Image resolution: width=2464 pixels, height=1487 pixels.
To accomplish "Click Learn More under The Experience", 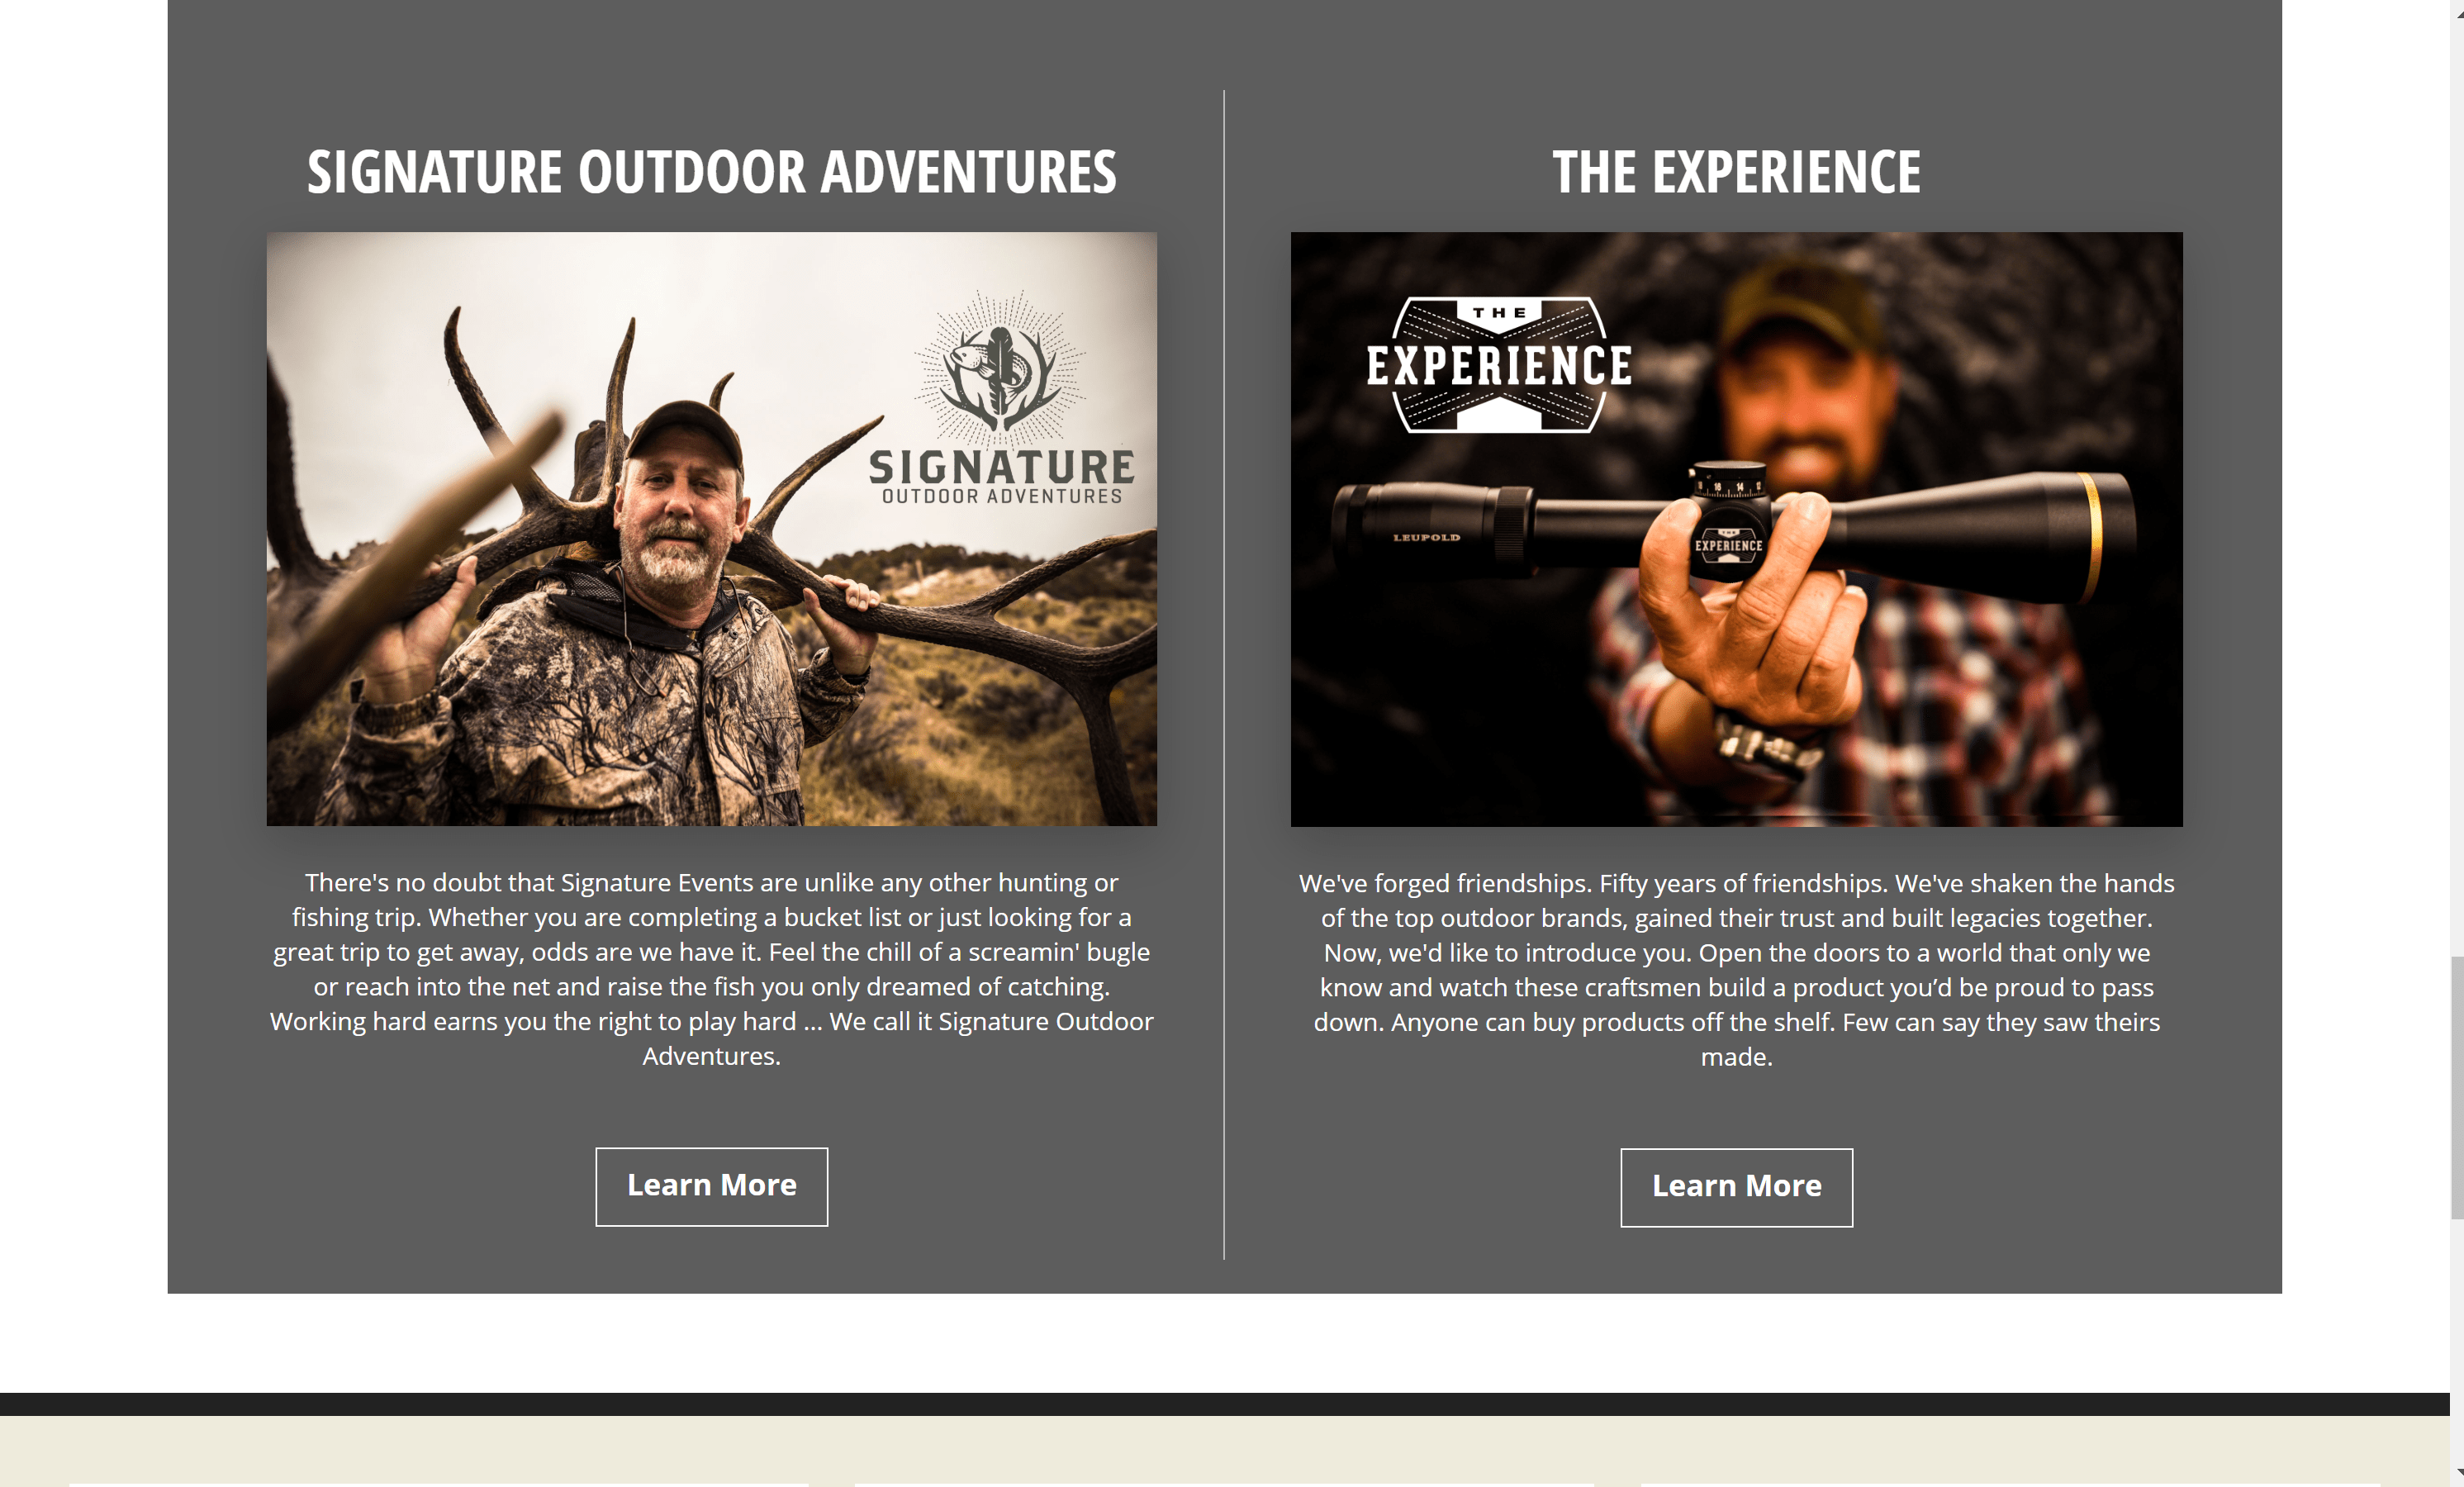I will 1736,1187.
